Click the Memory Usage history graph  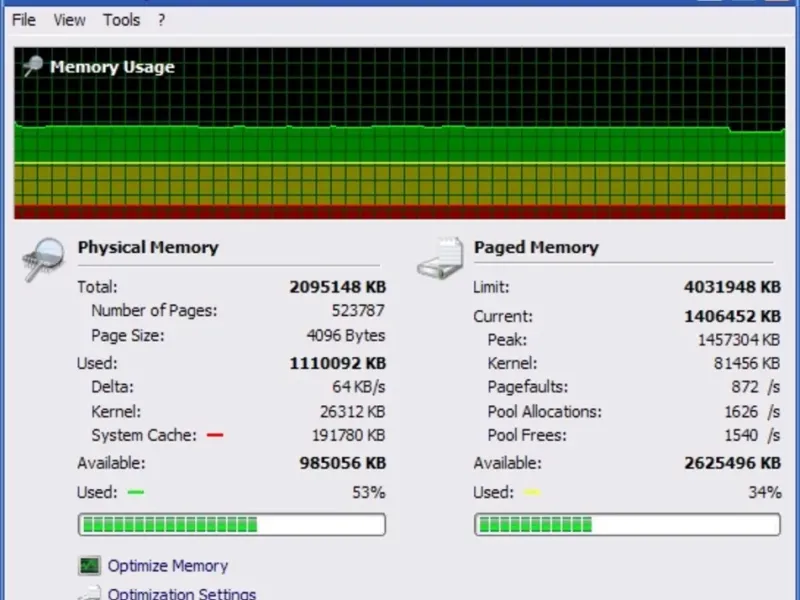[399, 133]
